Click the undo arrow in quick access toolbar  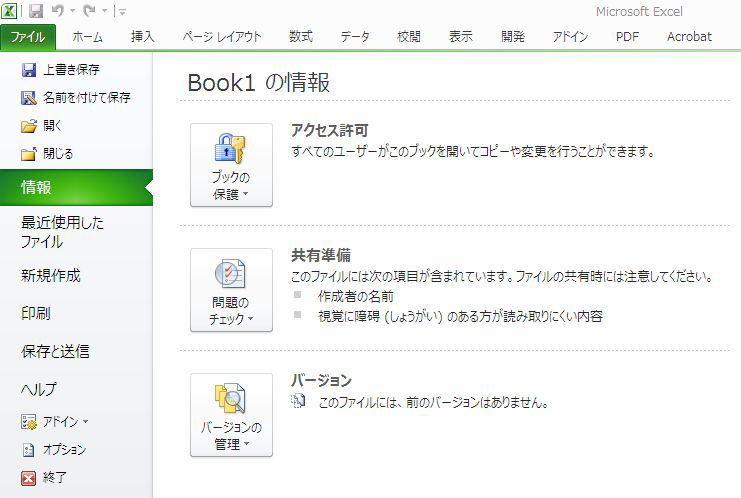point(58,10)
